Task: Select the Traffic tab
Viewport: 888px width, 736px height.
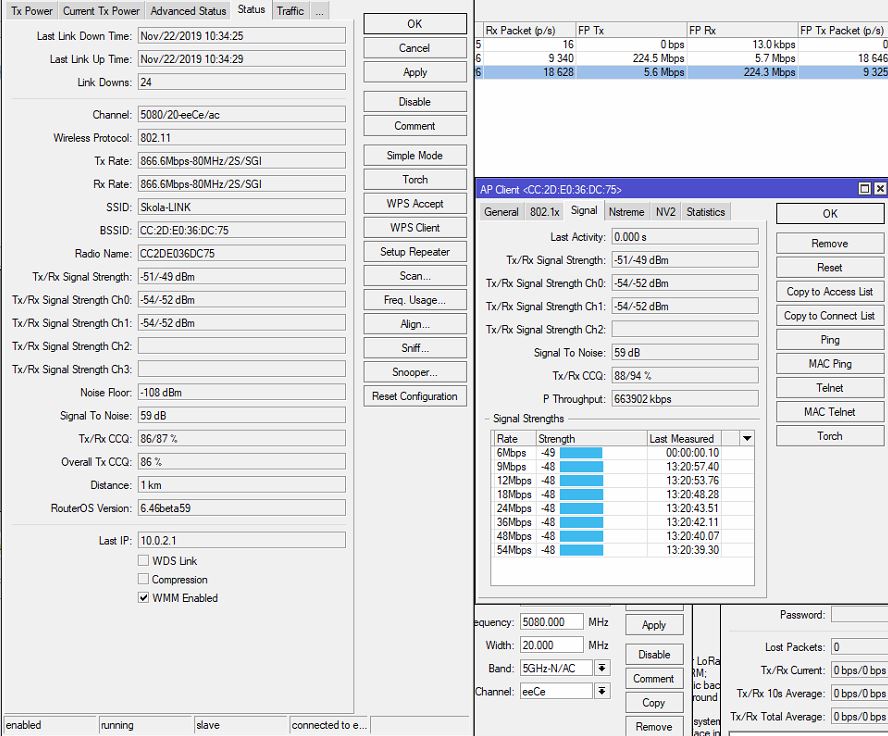Action: 290,11
